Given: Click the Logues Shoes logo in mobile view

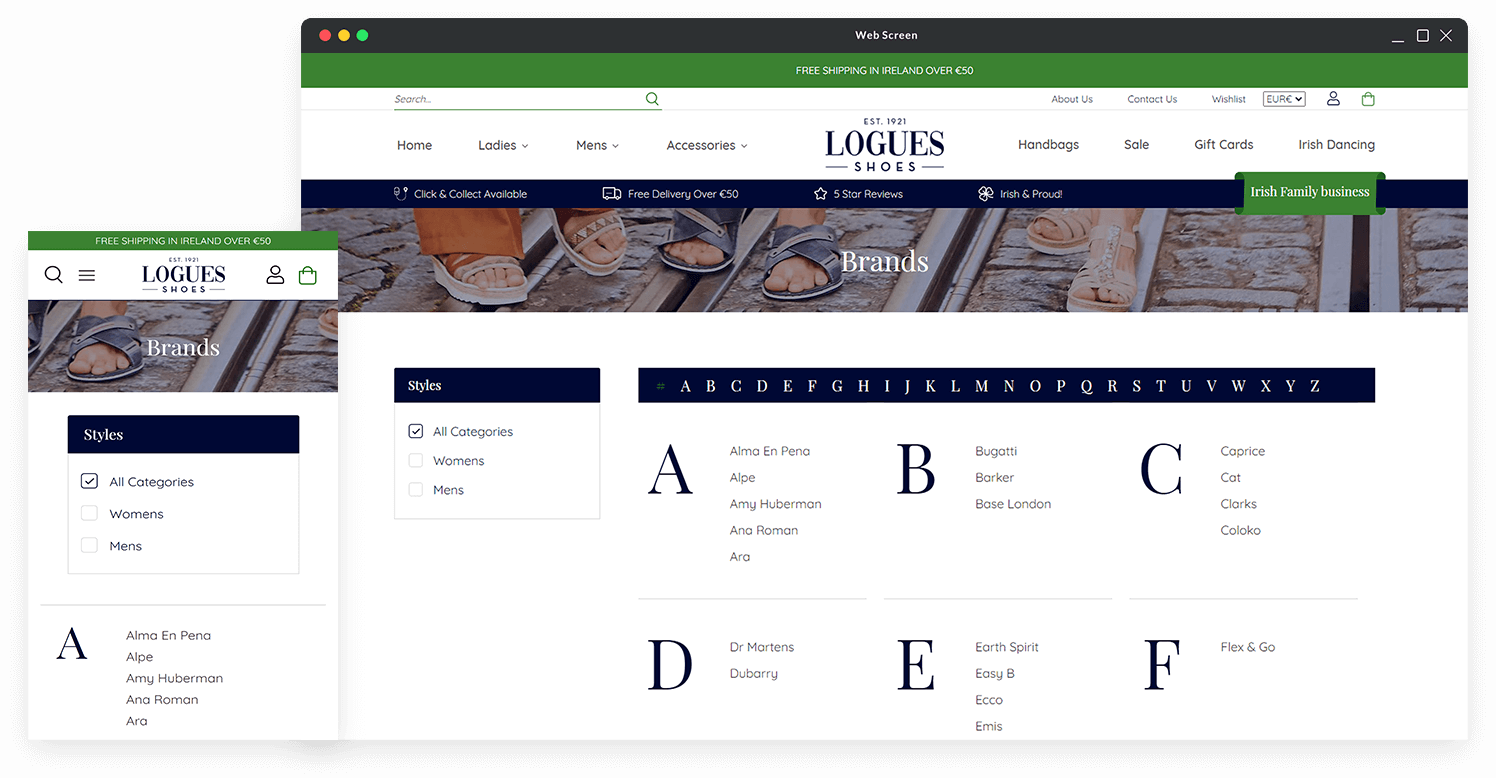Looking at the screenshot, I should pos(184,275).
